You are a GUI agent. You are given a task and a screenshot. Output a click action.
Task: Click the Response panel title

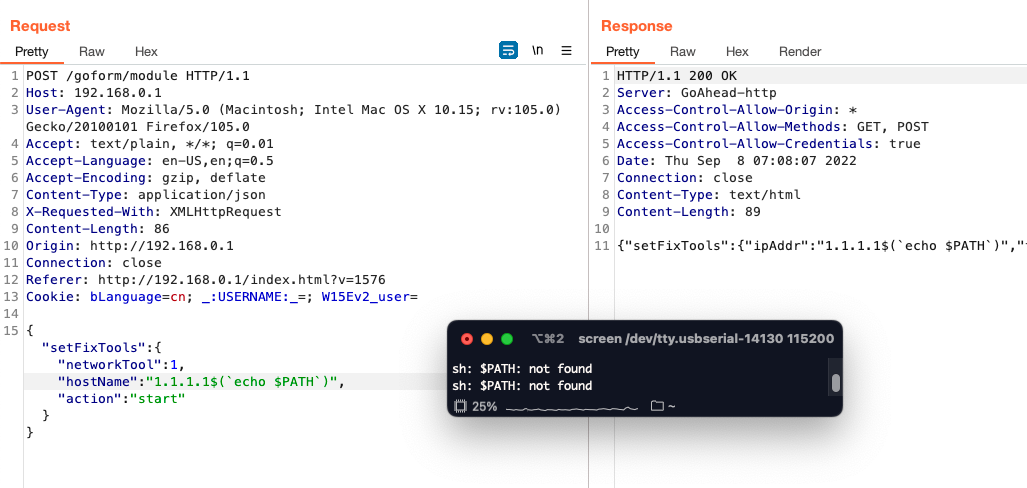click(x=637, y=26)
